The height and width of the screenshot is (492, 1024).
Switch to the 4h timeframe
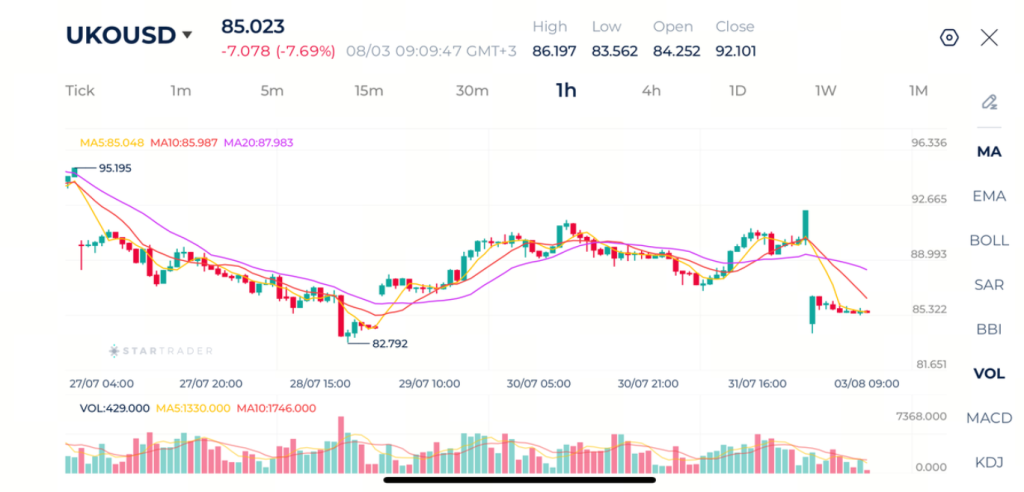[x=651, y=91]
